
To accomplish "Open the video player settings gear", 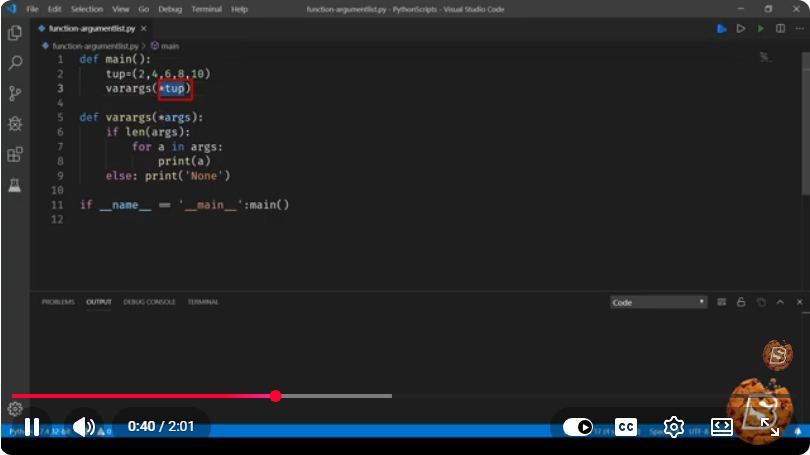I will click(674, 427).
